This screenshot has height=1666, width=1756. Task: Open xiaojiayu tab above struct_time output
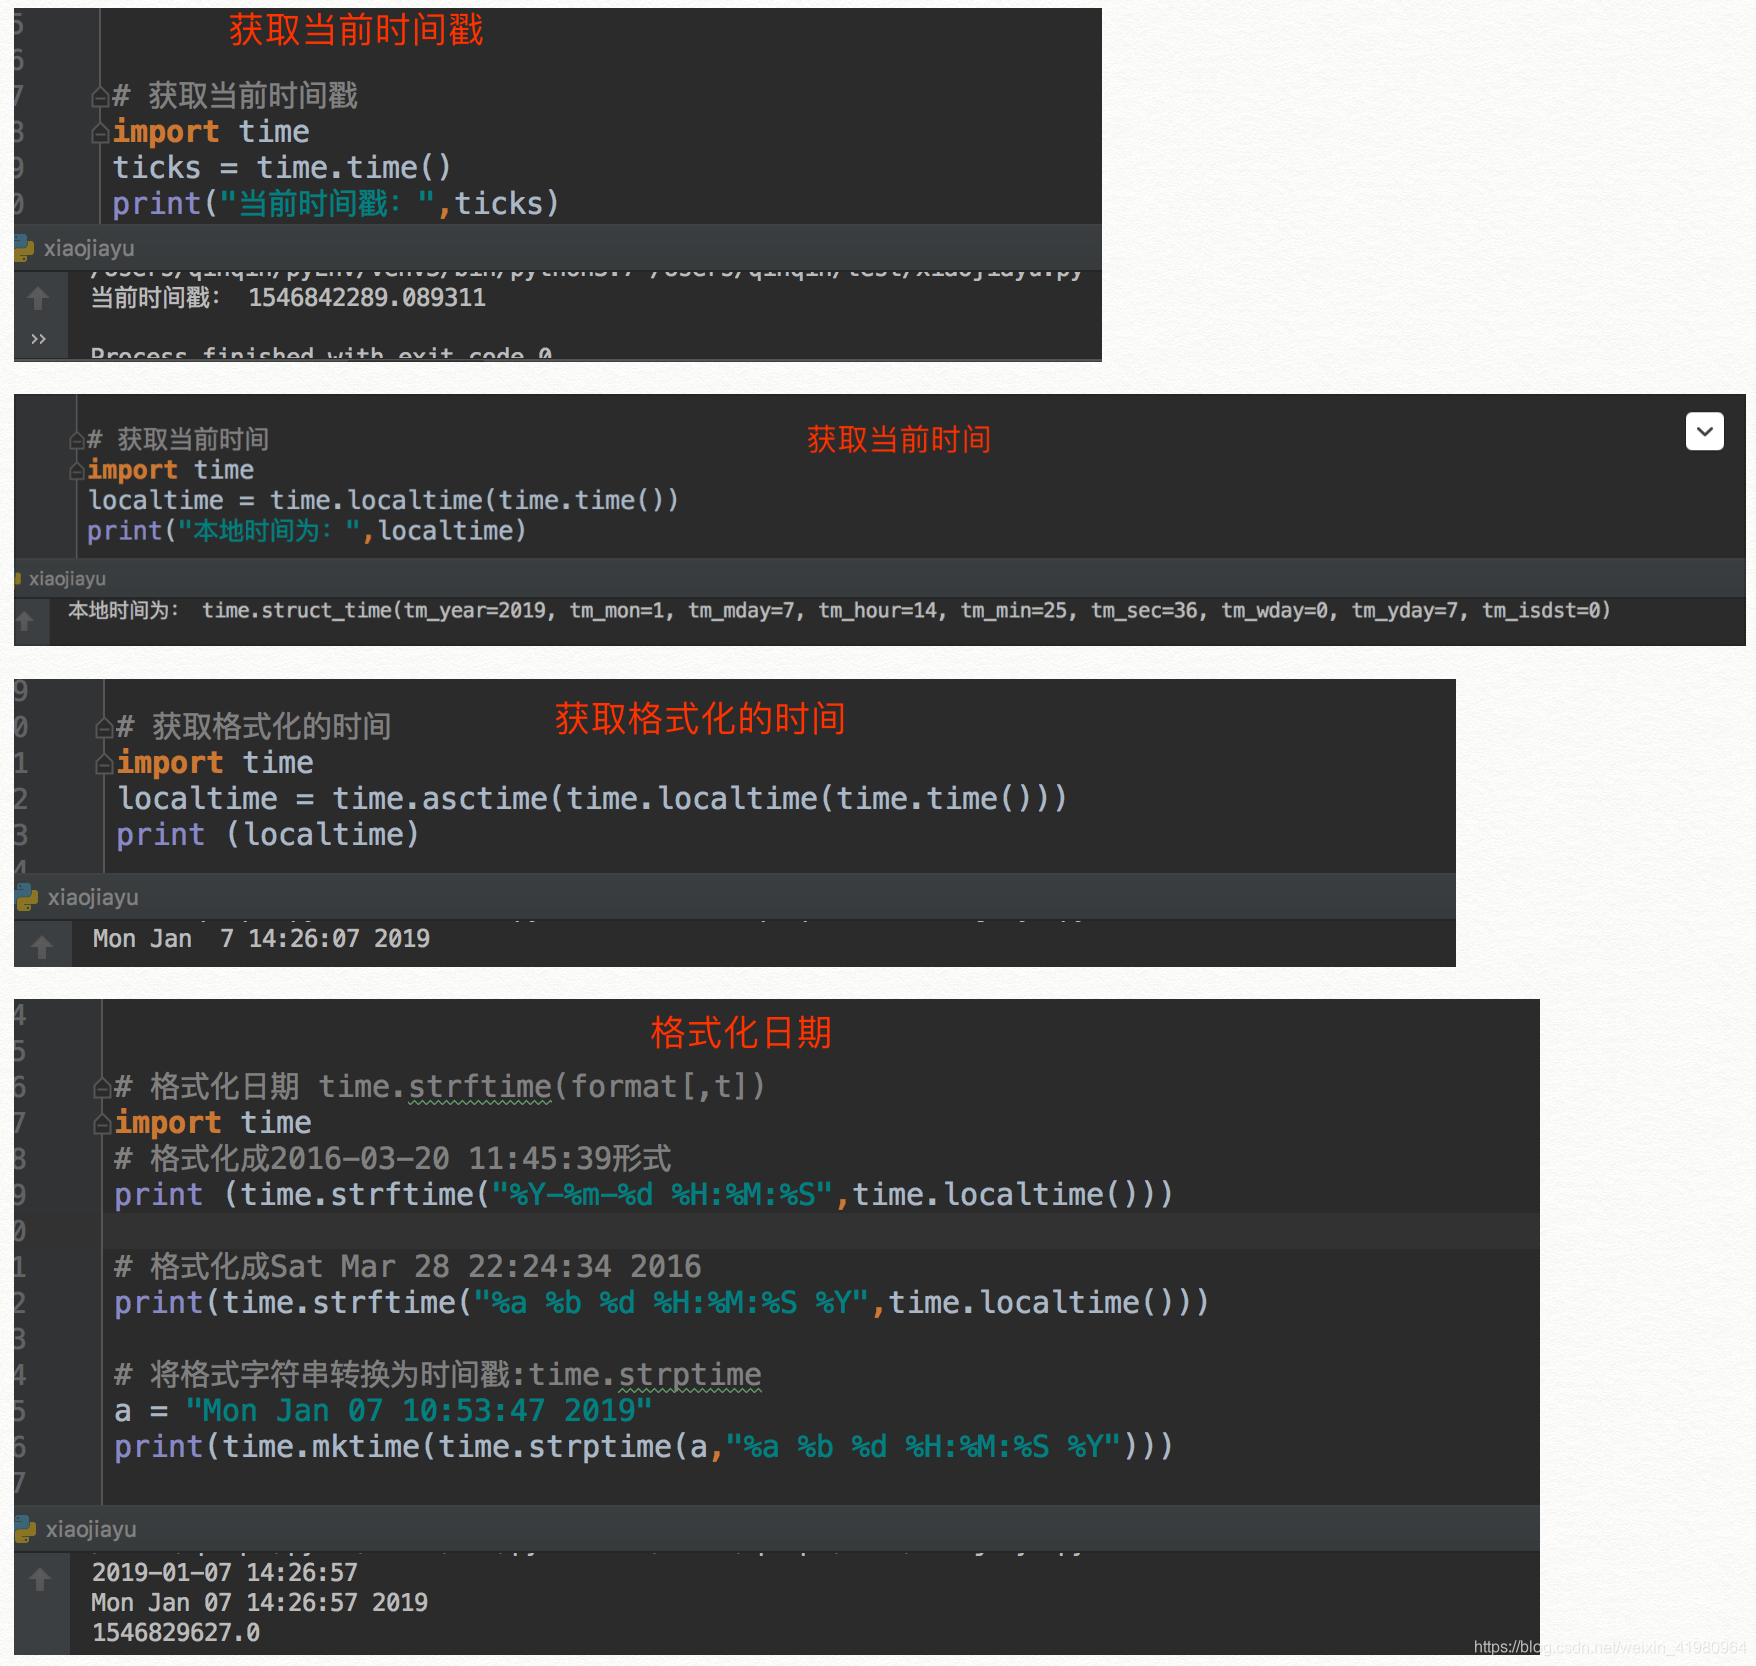pyautogui.click(x=67, y=578)
